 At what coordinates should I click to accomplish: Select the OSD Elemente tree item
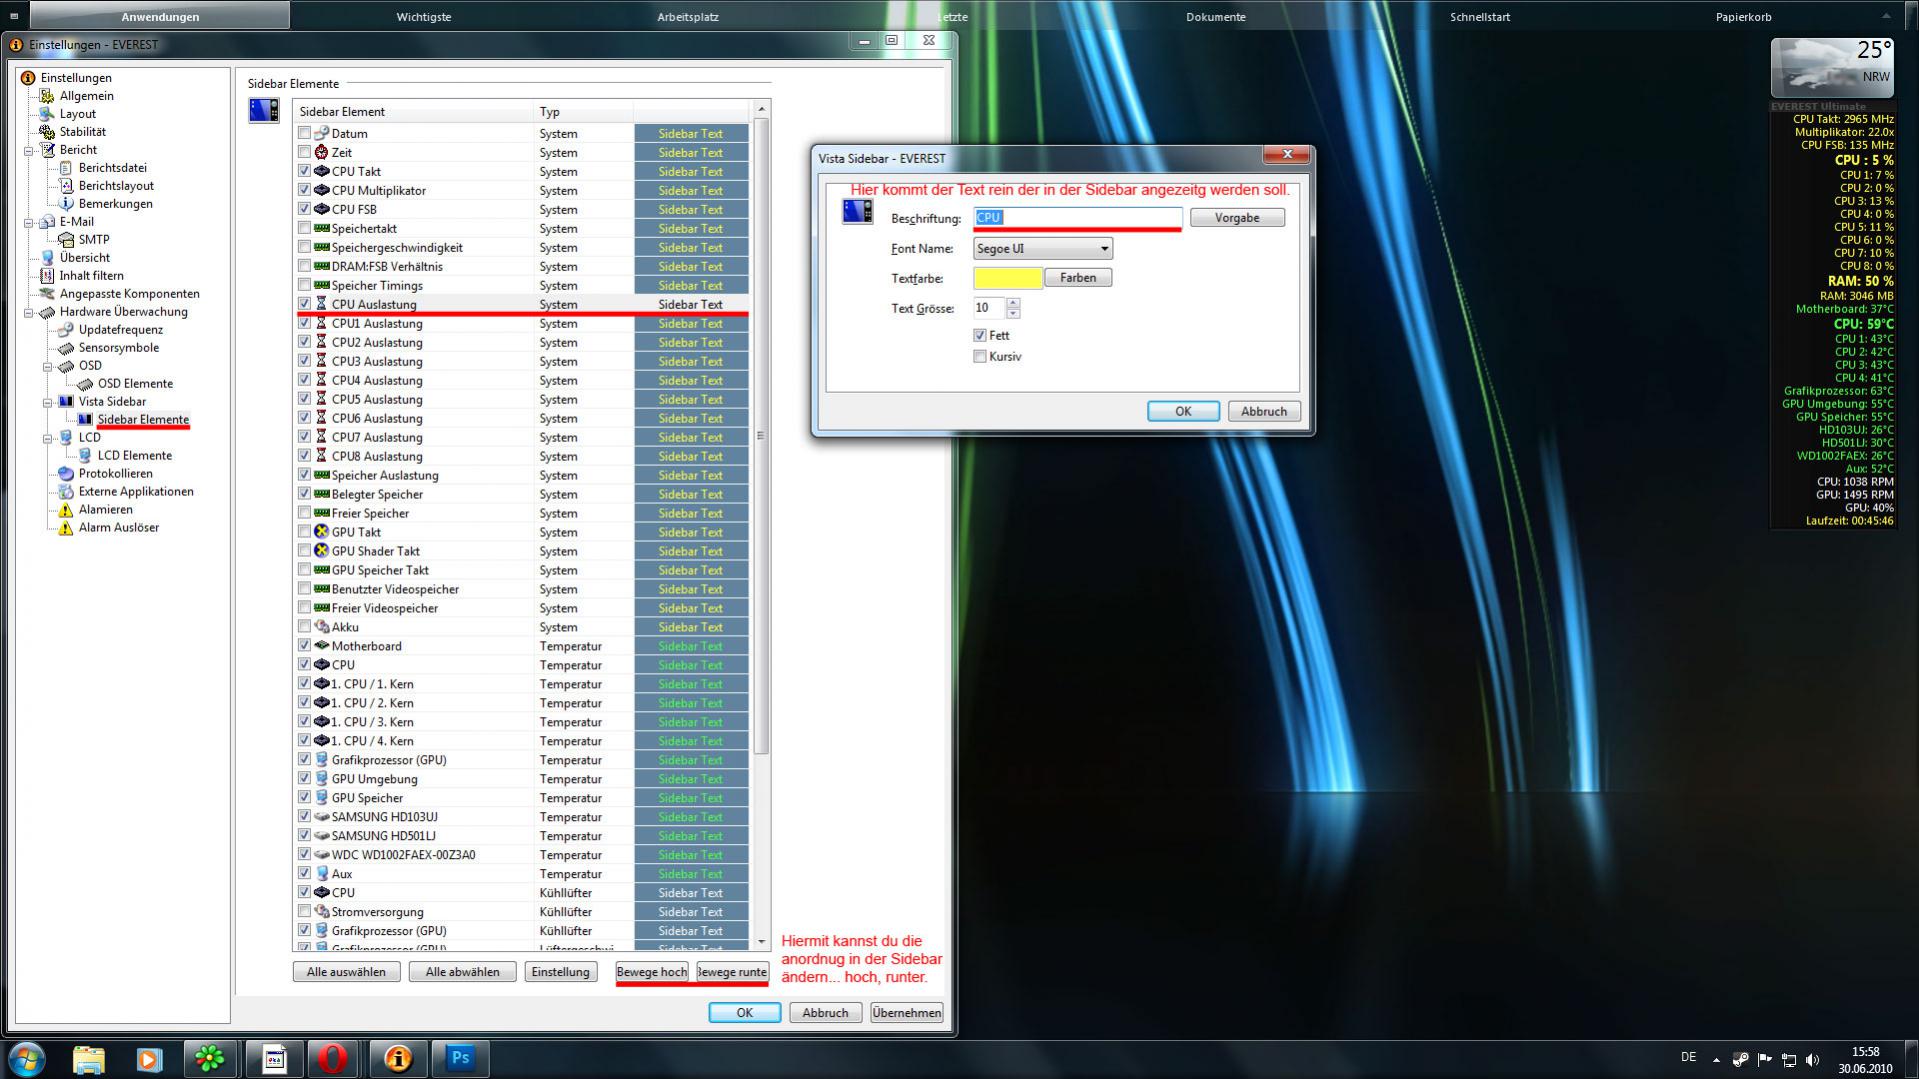135,384
